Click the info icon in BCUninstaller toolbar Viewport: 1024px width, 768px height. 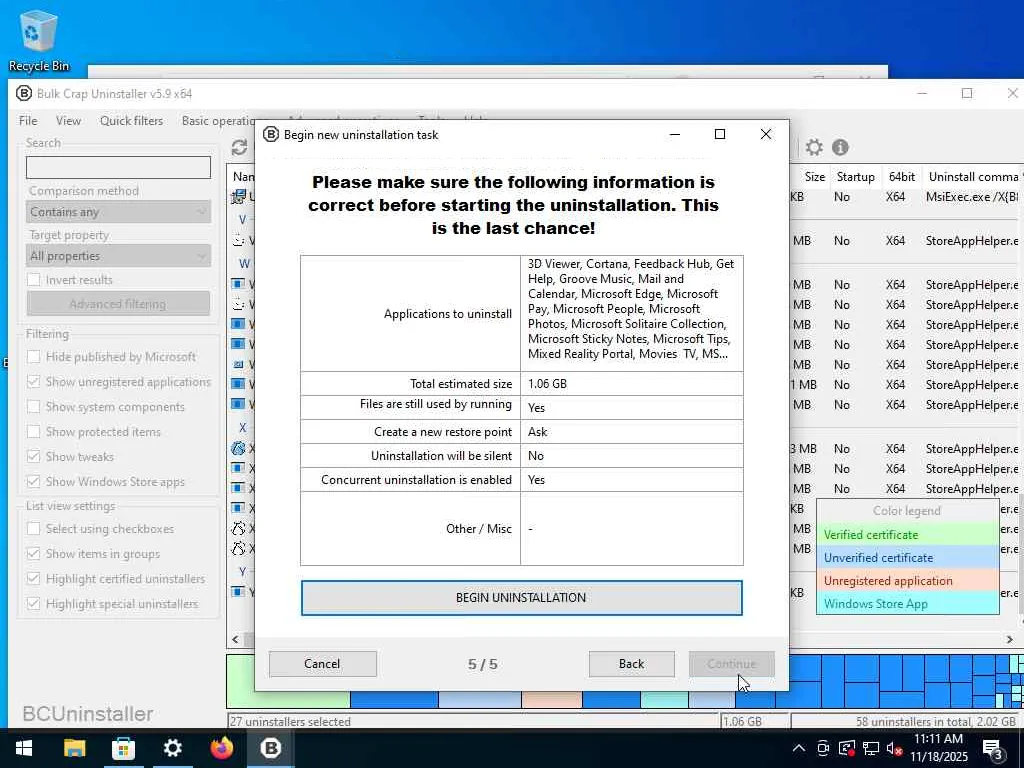click(840, 148)
